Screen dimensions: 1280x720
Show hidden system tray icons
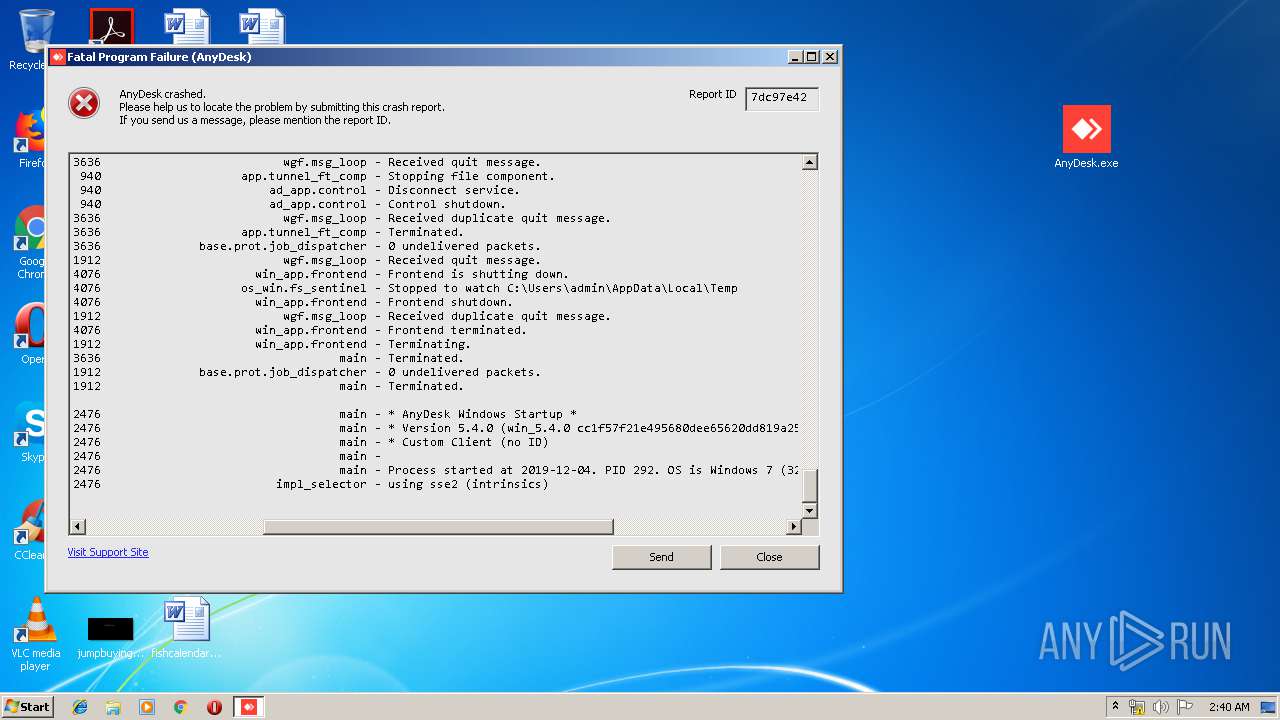[x=1115, y=707]
